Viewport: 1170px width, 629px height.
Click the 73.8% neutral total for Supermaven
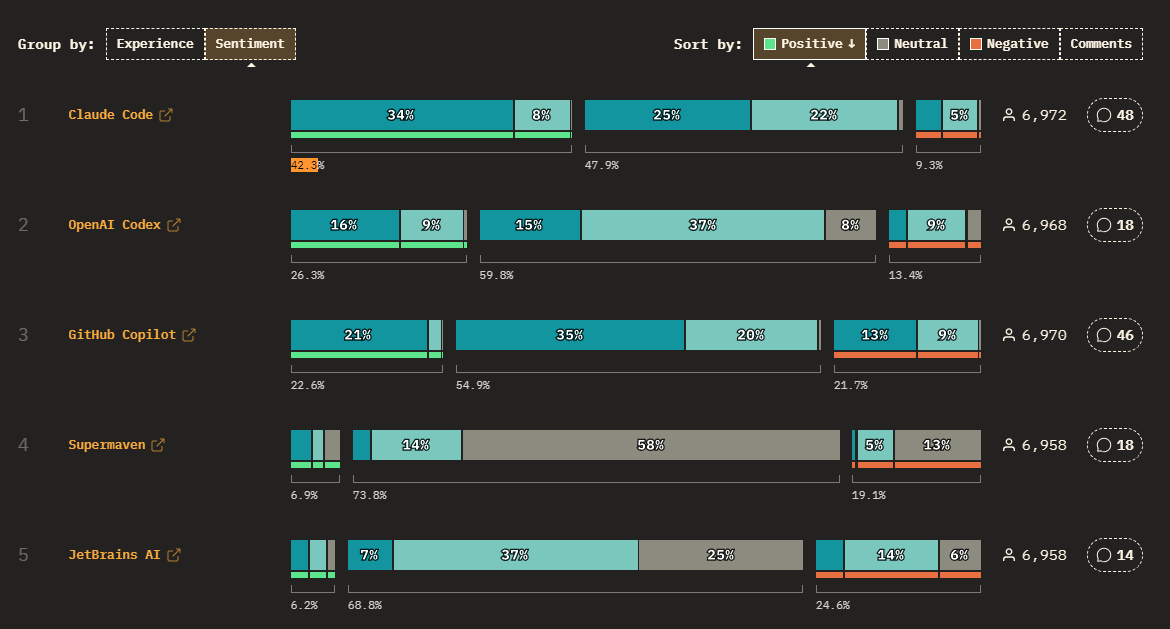(369, 495)
